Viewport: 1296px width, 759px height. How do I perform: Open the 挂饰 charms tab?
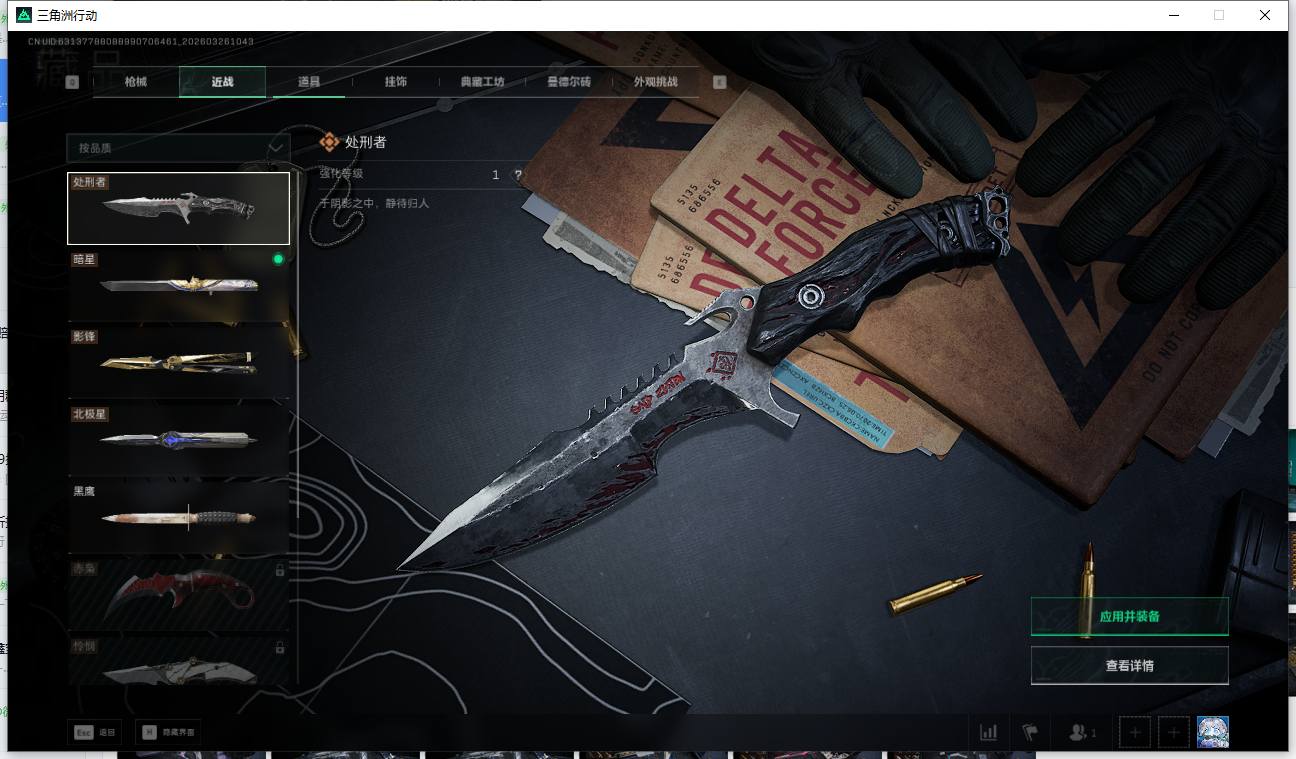coord(395,82)
